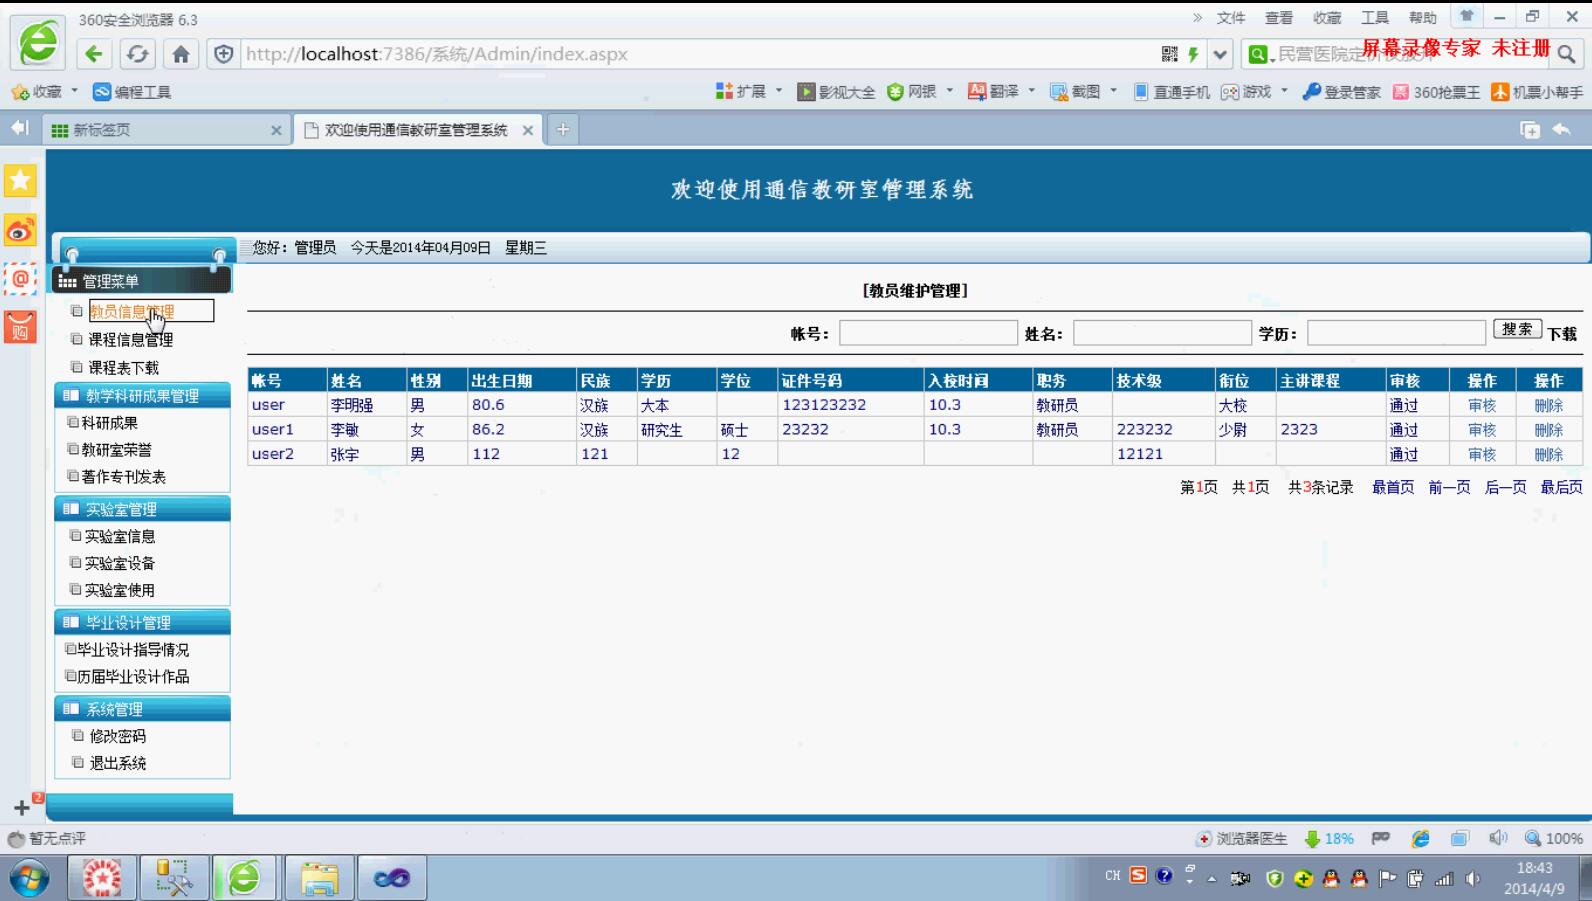
Task: Open 直通手机 toolbar item
Action: click(1171, 91)
